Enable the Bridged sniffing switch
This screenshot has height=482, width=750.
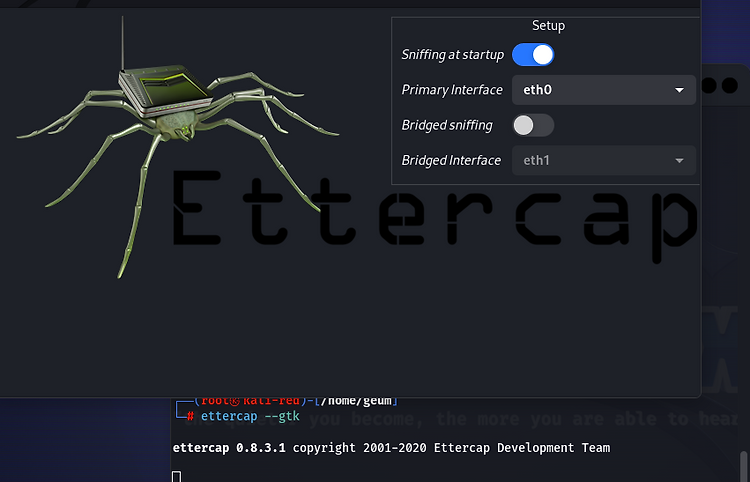coord(533,125)
